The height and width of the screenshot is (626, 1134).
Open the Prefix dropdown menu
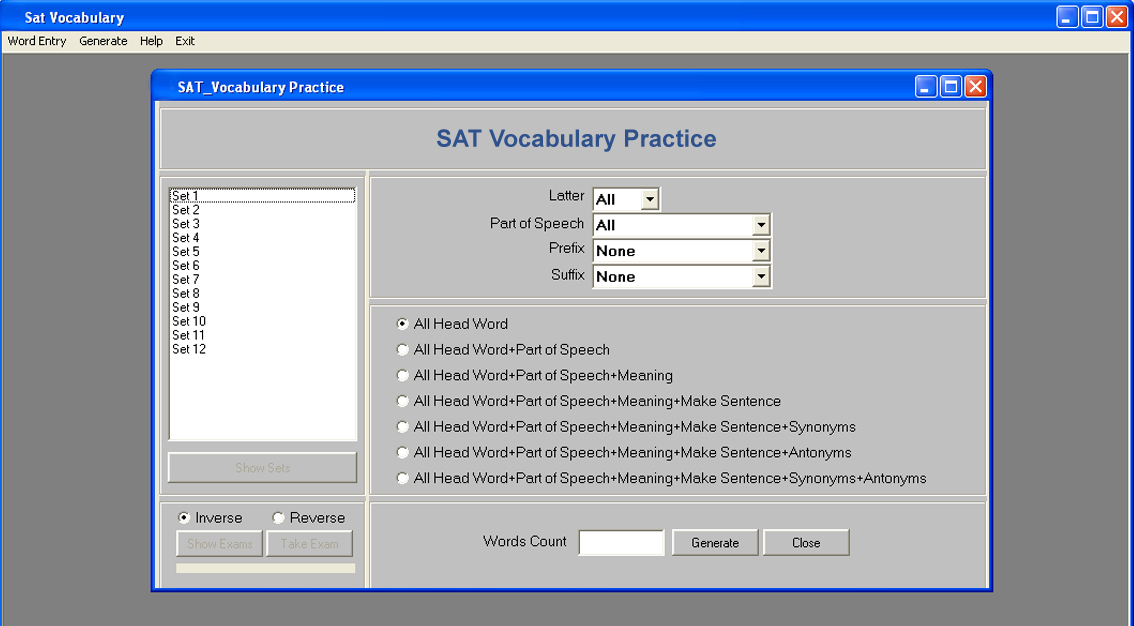point(760,251)
